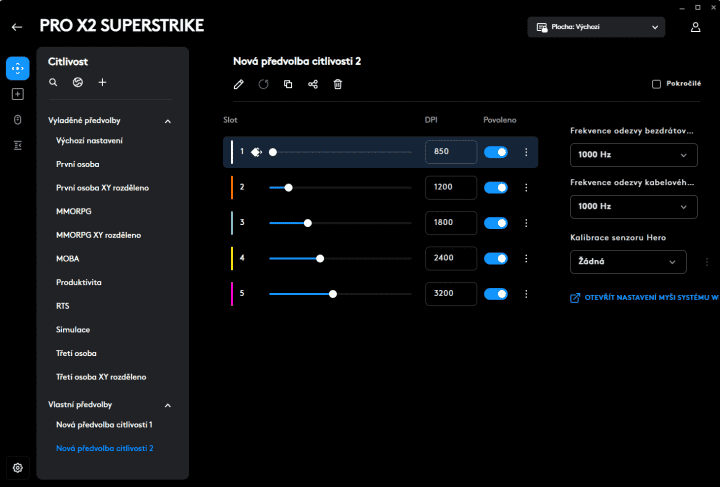This screenshot has height=487, width=720.
Task: Select the MMORPG preset
Action: 74,211
